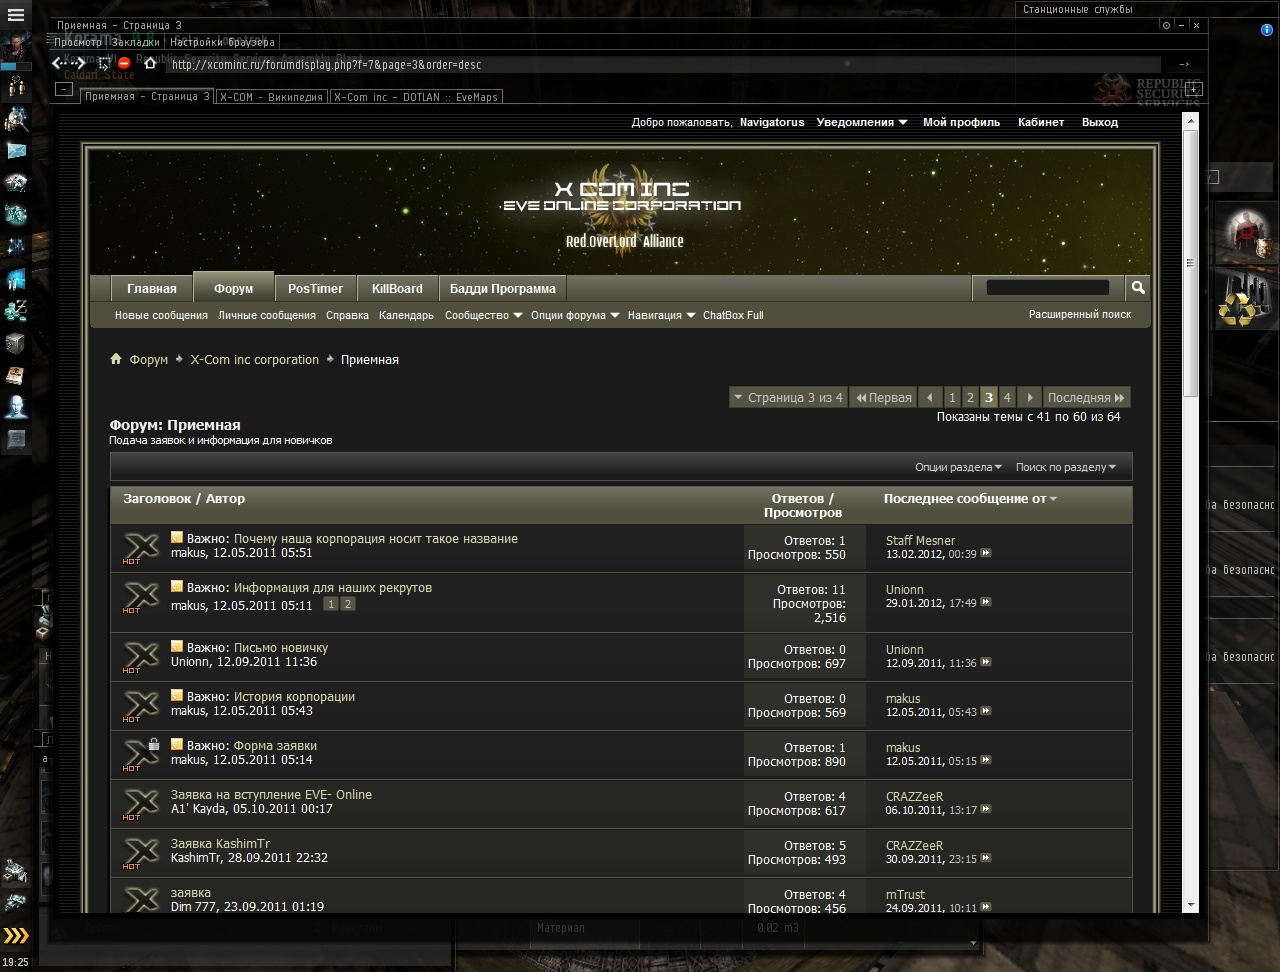Screen dimensions: 1280x972
Task: Open a new browser tab with the plus button
Action: coord(1194,89)
